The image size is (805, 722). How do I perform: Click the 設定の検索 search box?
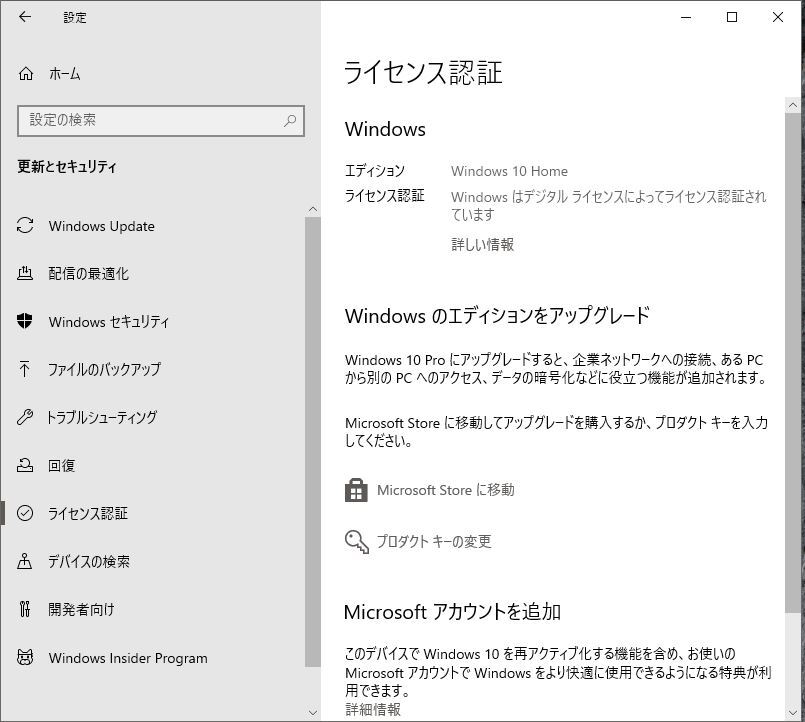click(161, 121)
